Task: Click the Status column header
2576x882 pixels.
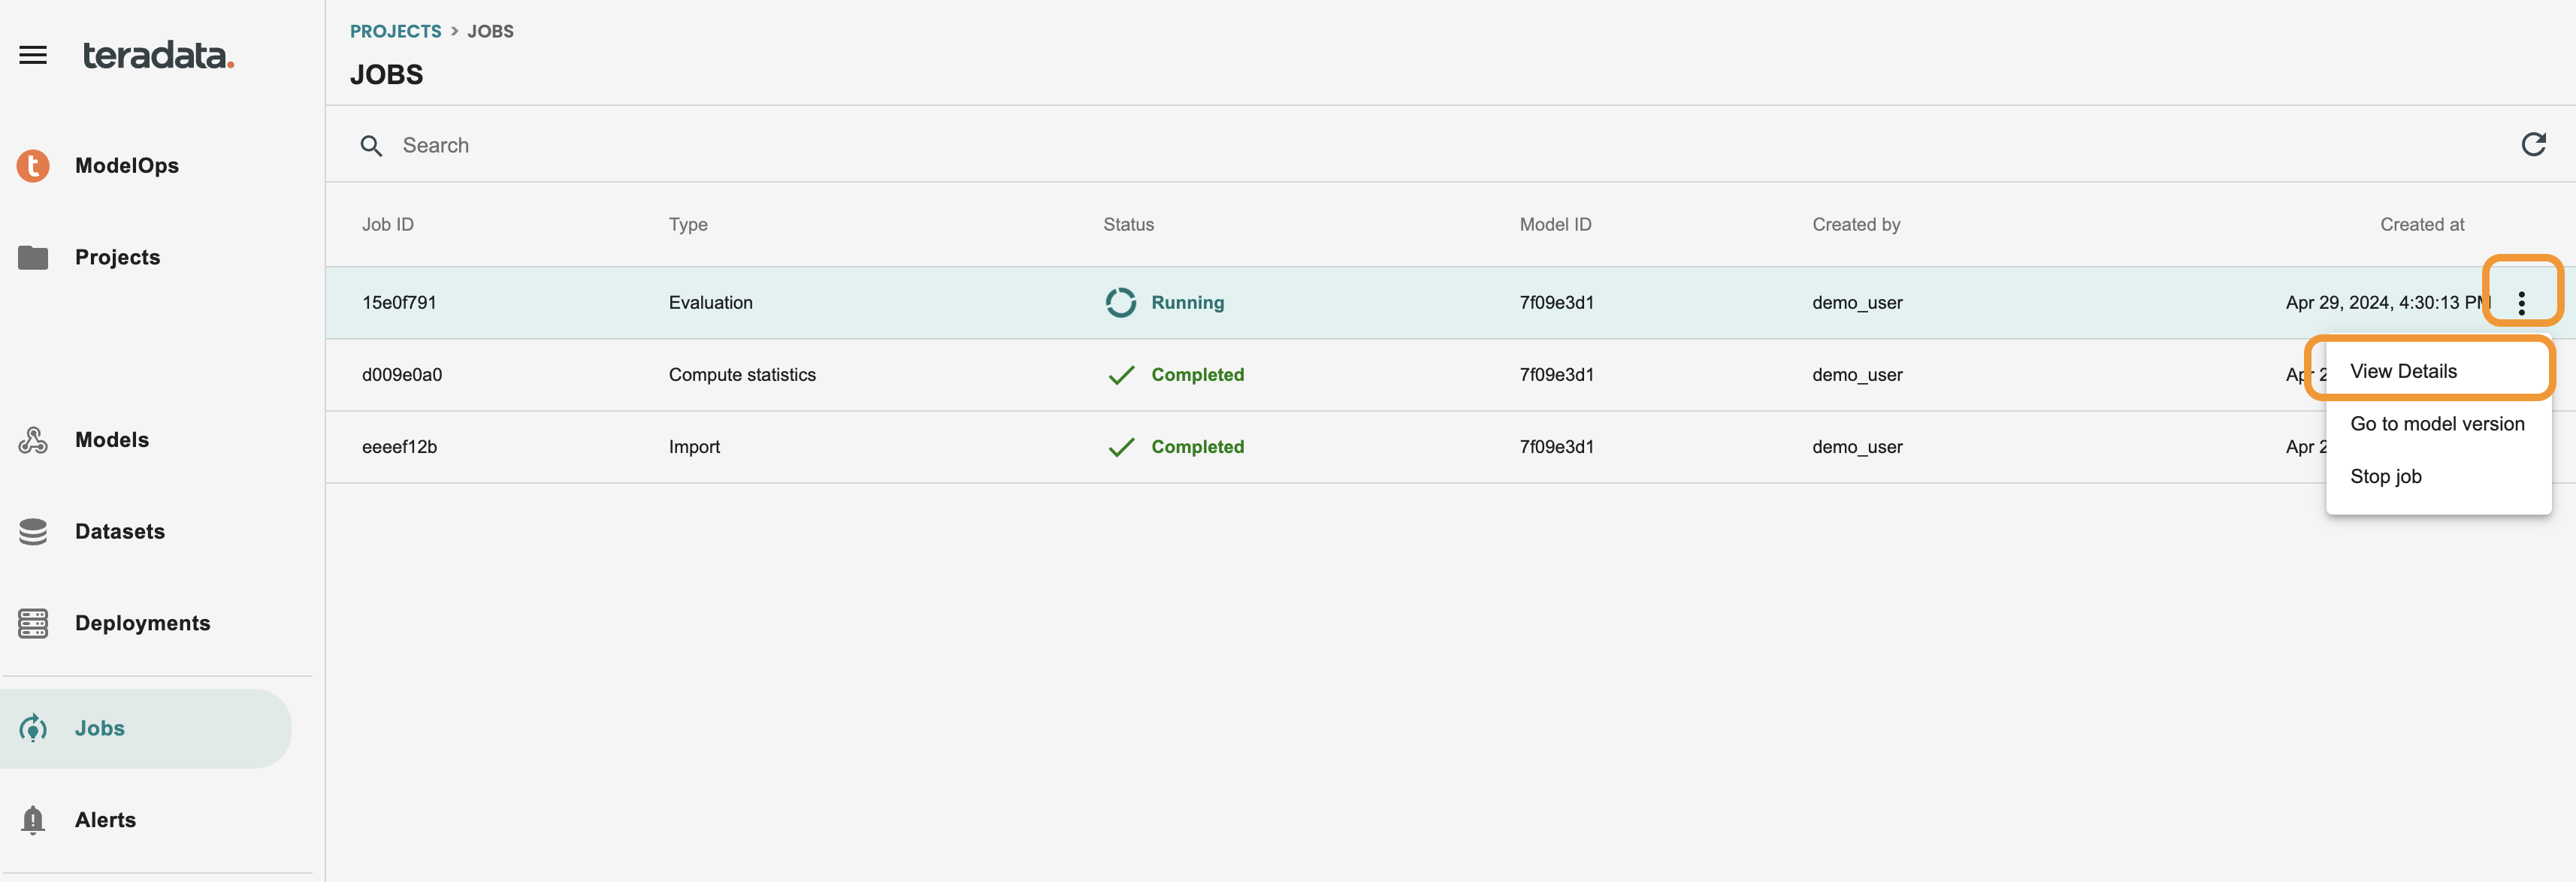Action: (1128, 225)
